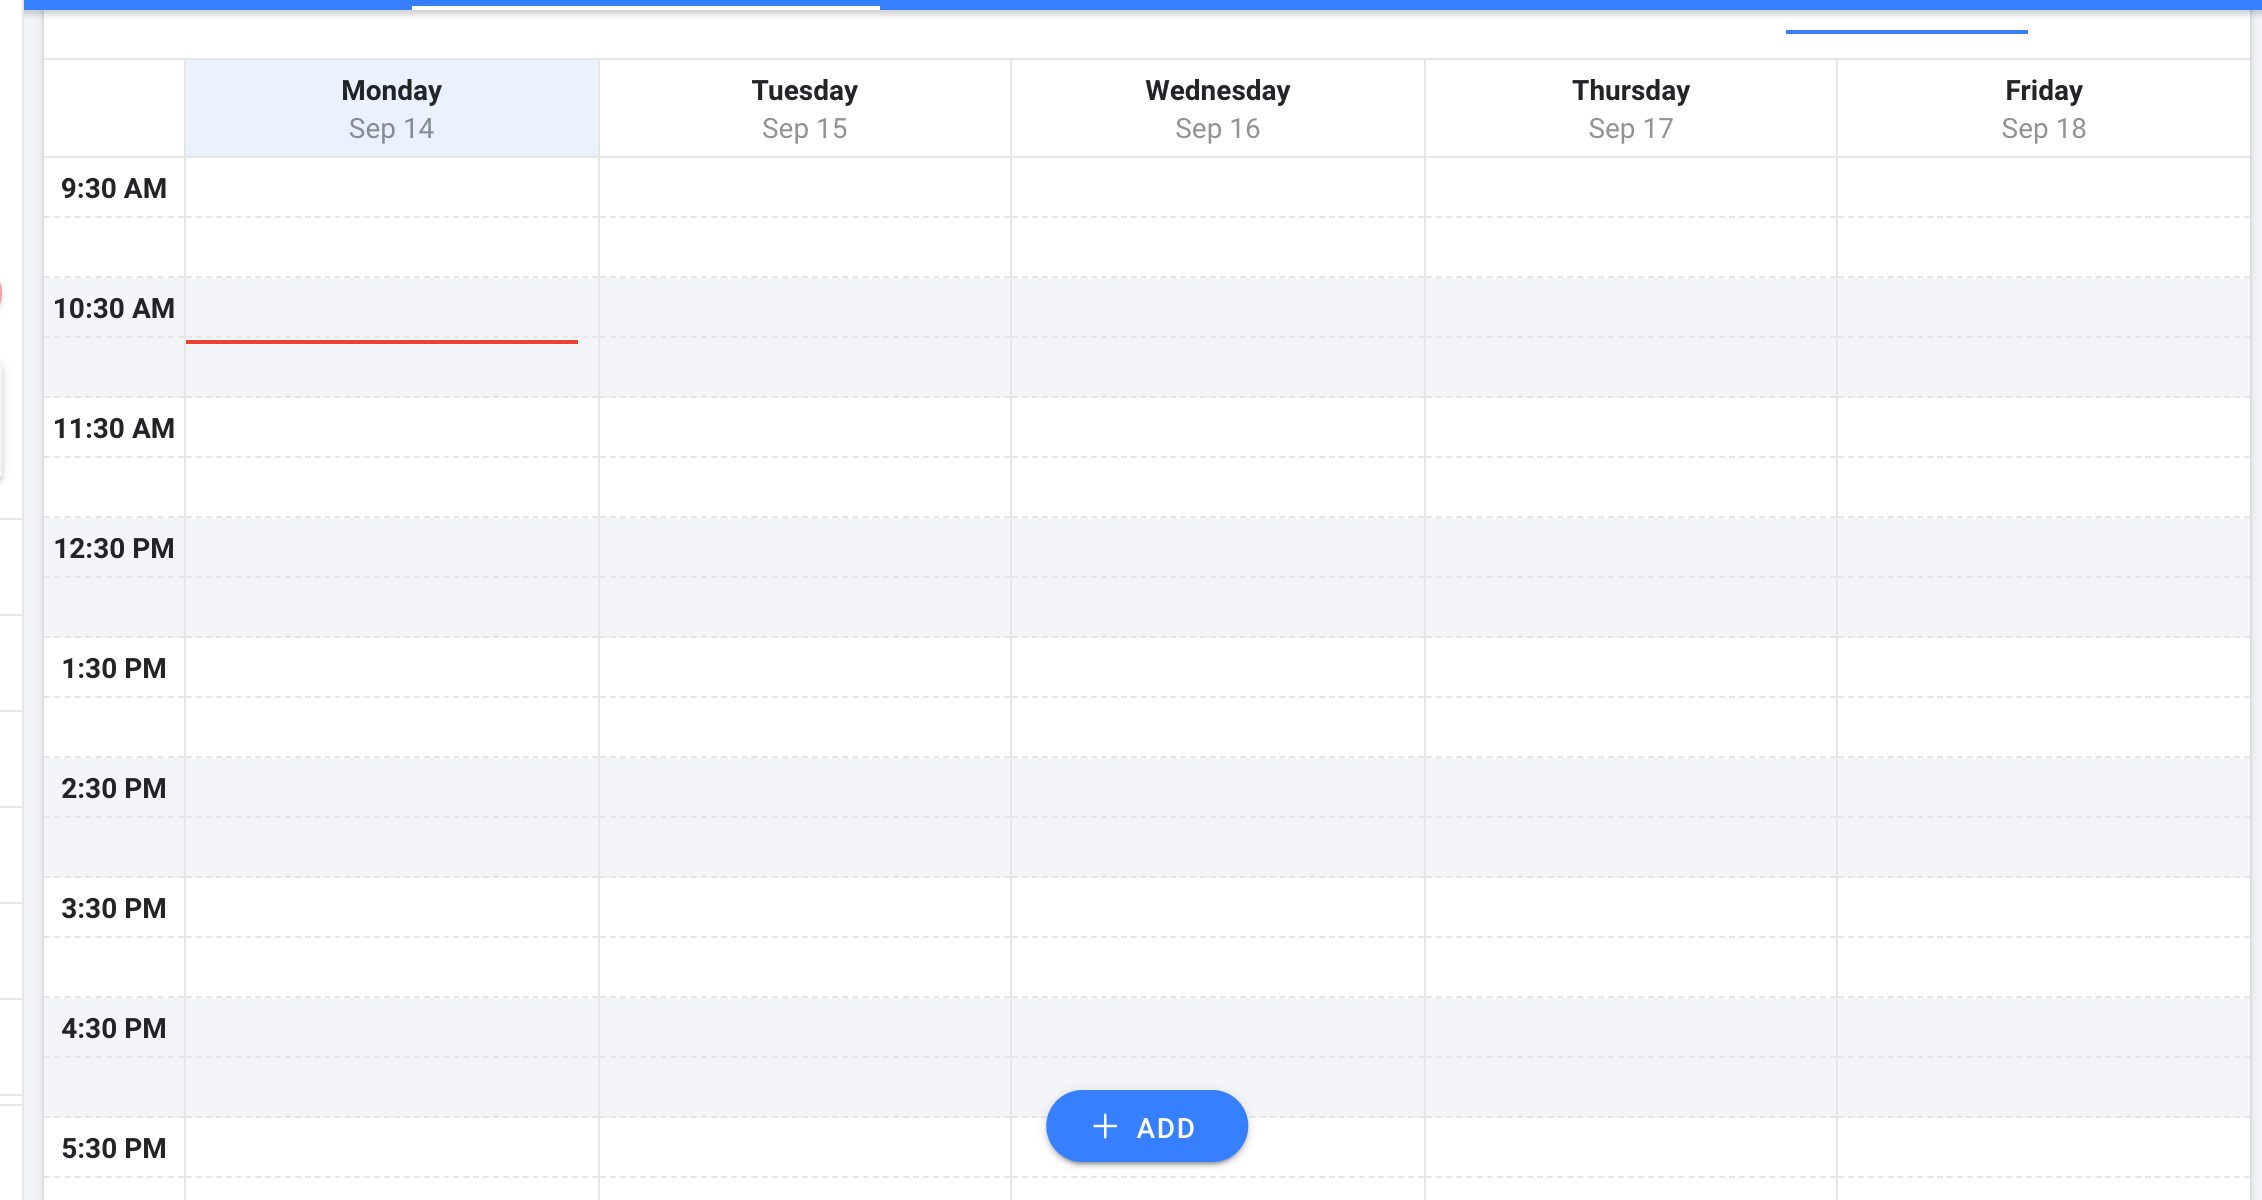Select the Tuesday Sep 15 column header

click(x=803, y=107)
